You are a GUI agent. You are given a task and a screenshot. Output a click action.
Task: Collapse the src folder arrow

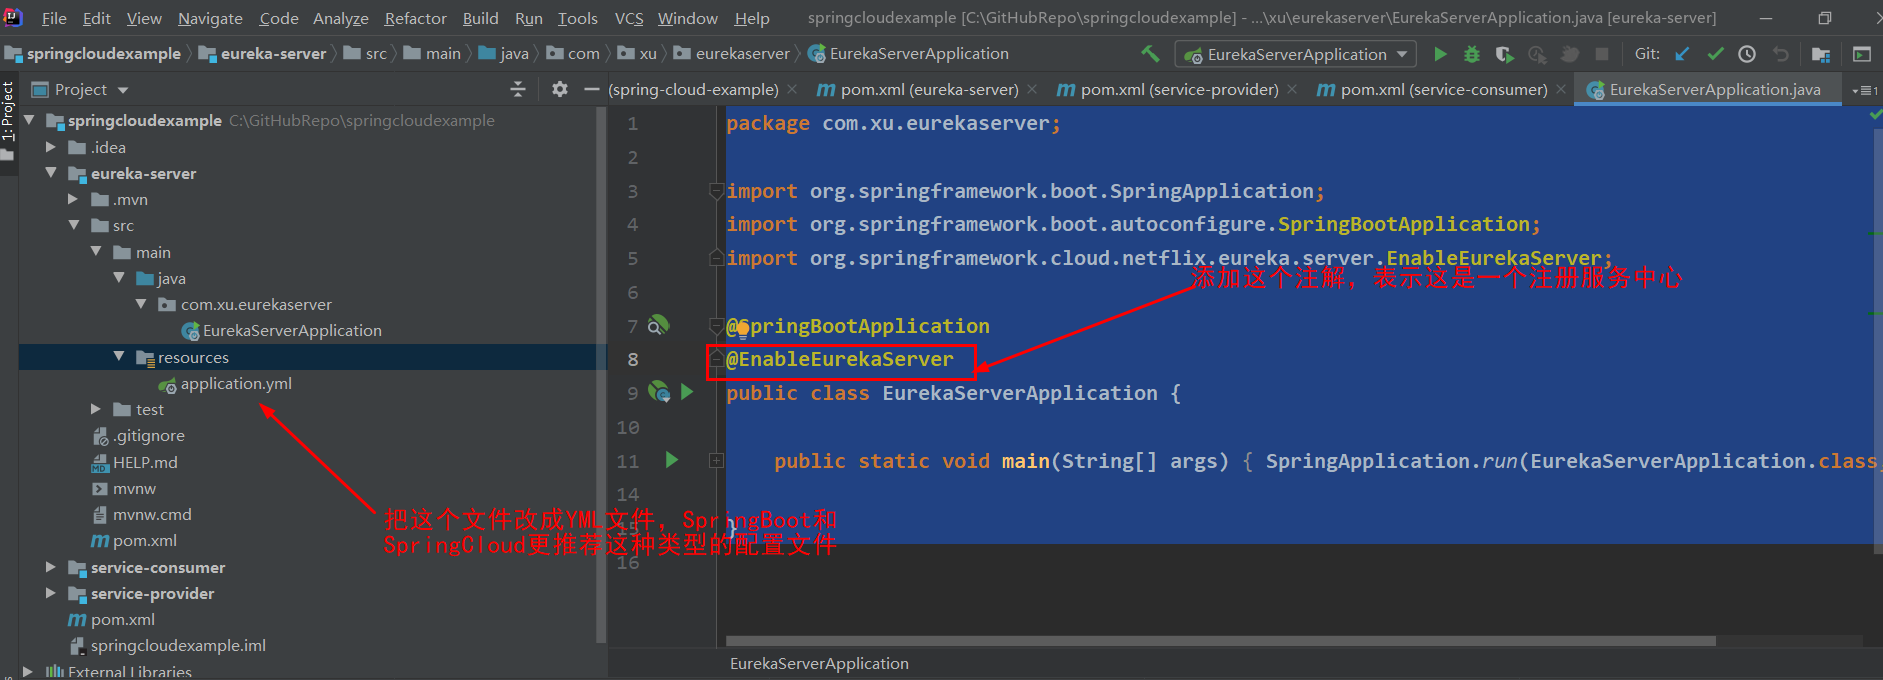point(74,225)
